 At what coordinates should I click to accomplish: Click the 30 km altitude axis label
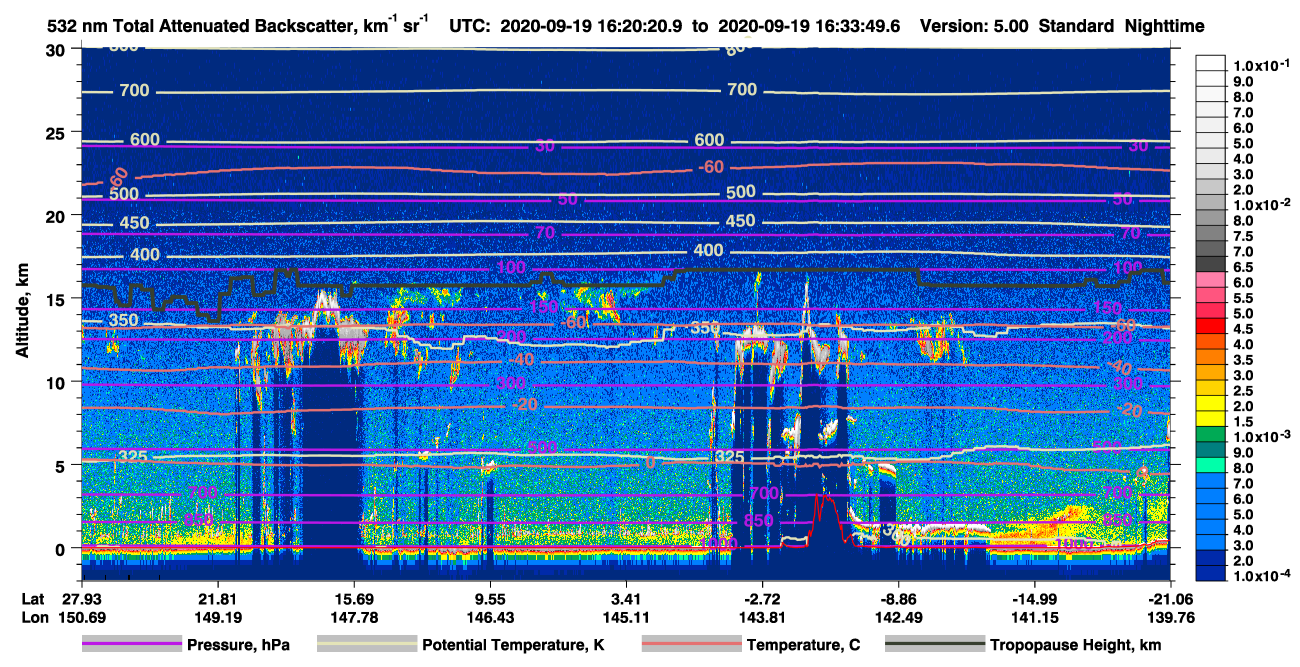57,50
